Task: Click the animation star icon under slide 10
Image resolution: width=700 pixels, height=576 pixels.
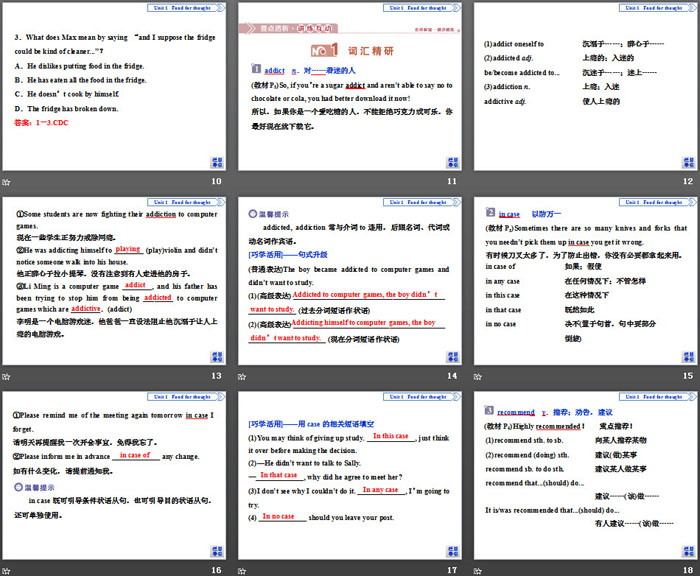Action: coord(7,181)
